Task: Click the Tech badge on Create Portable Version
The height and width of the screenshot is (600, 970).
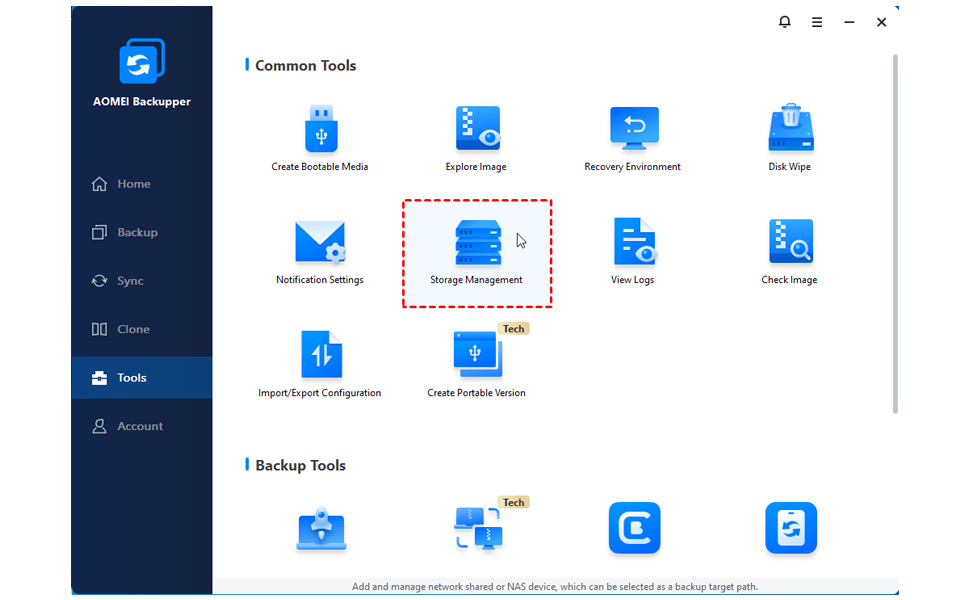Action: [x=513, y=328]
